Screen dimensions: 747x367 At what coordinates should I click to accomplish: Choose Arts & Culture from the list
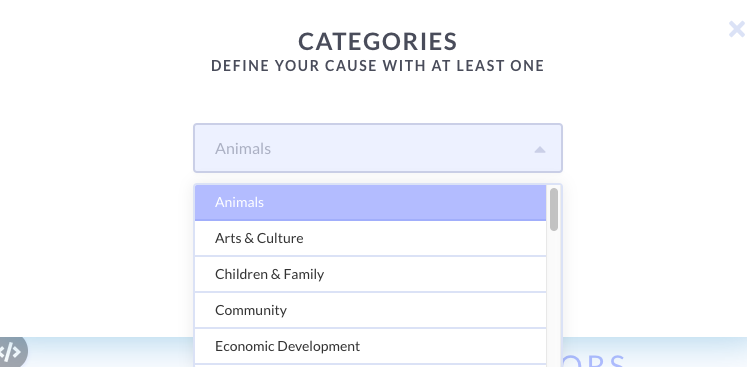pos(370,238)
